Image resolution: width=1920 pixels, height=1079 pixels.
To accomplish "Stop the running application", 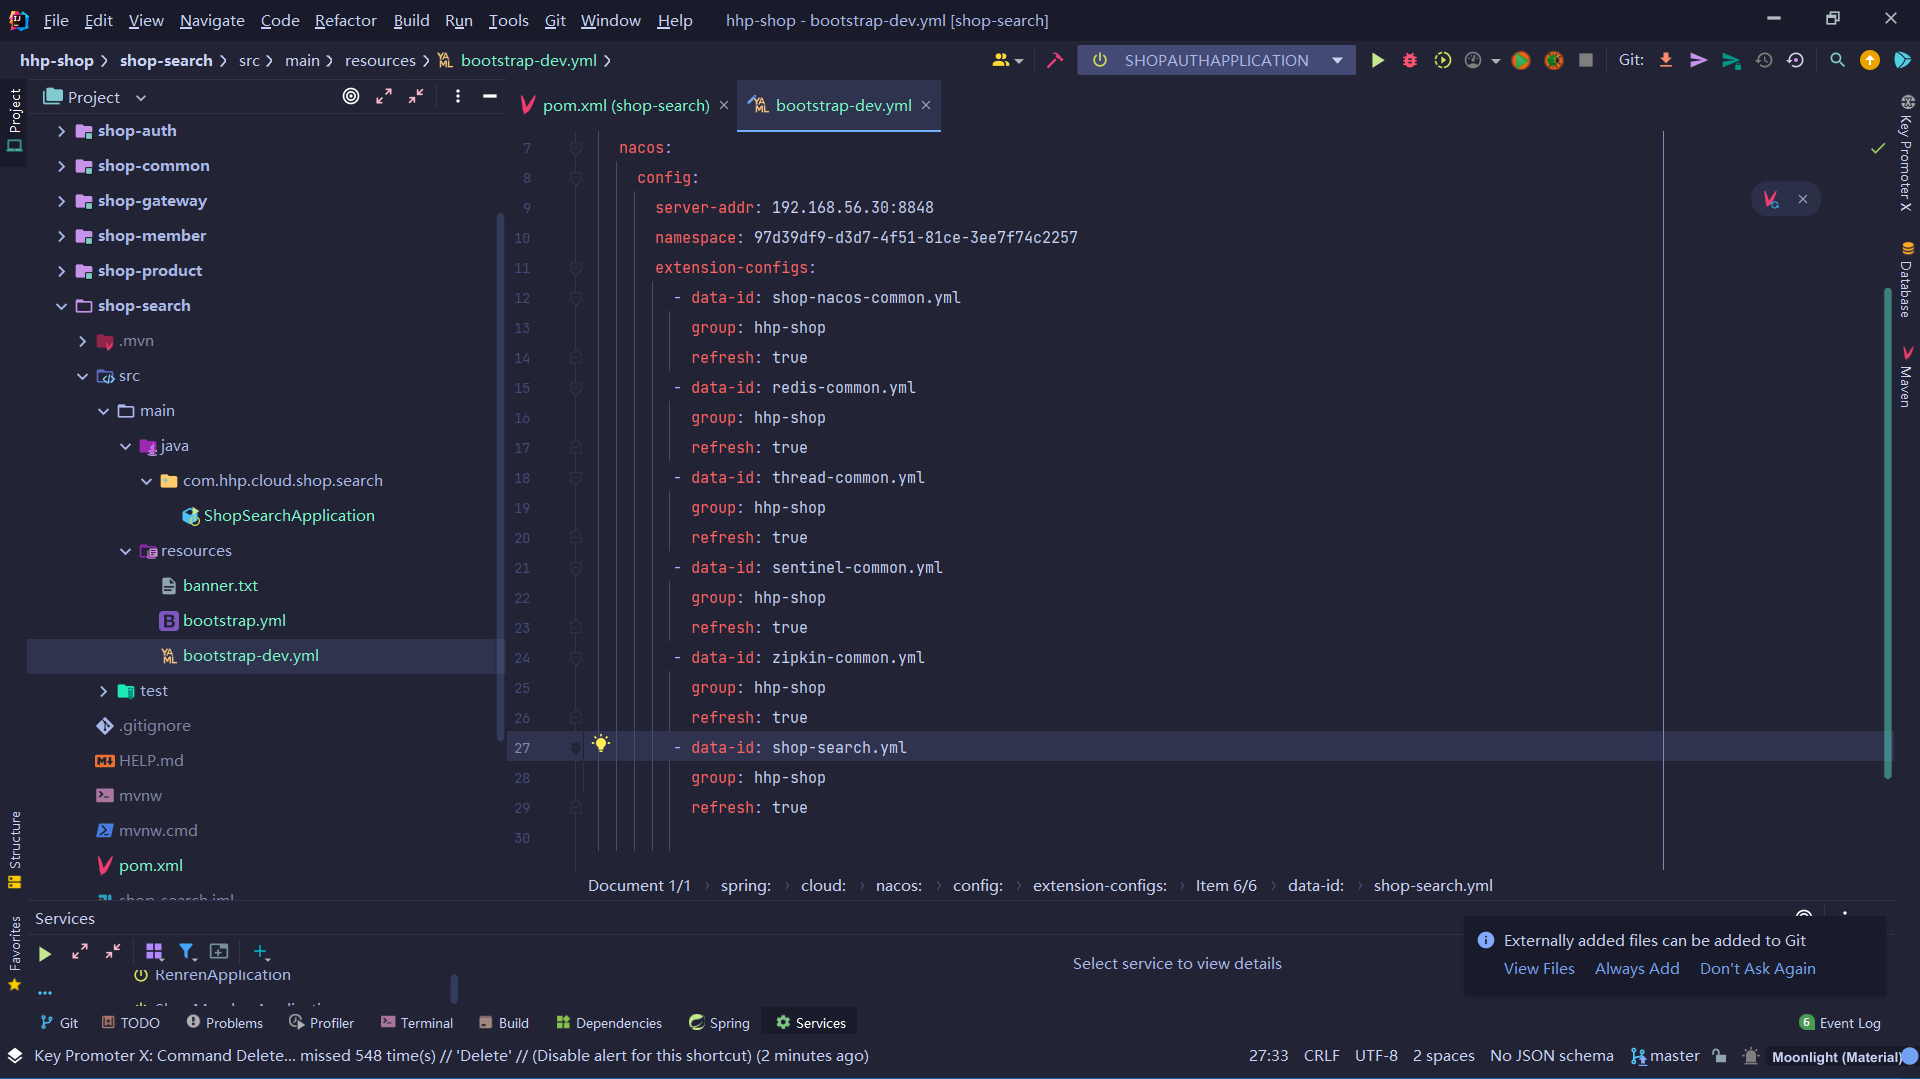I will (1585, 60).
